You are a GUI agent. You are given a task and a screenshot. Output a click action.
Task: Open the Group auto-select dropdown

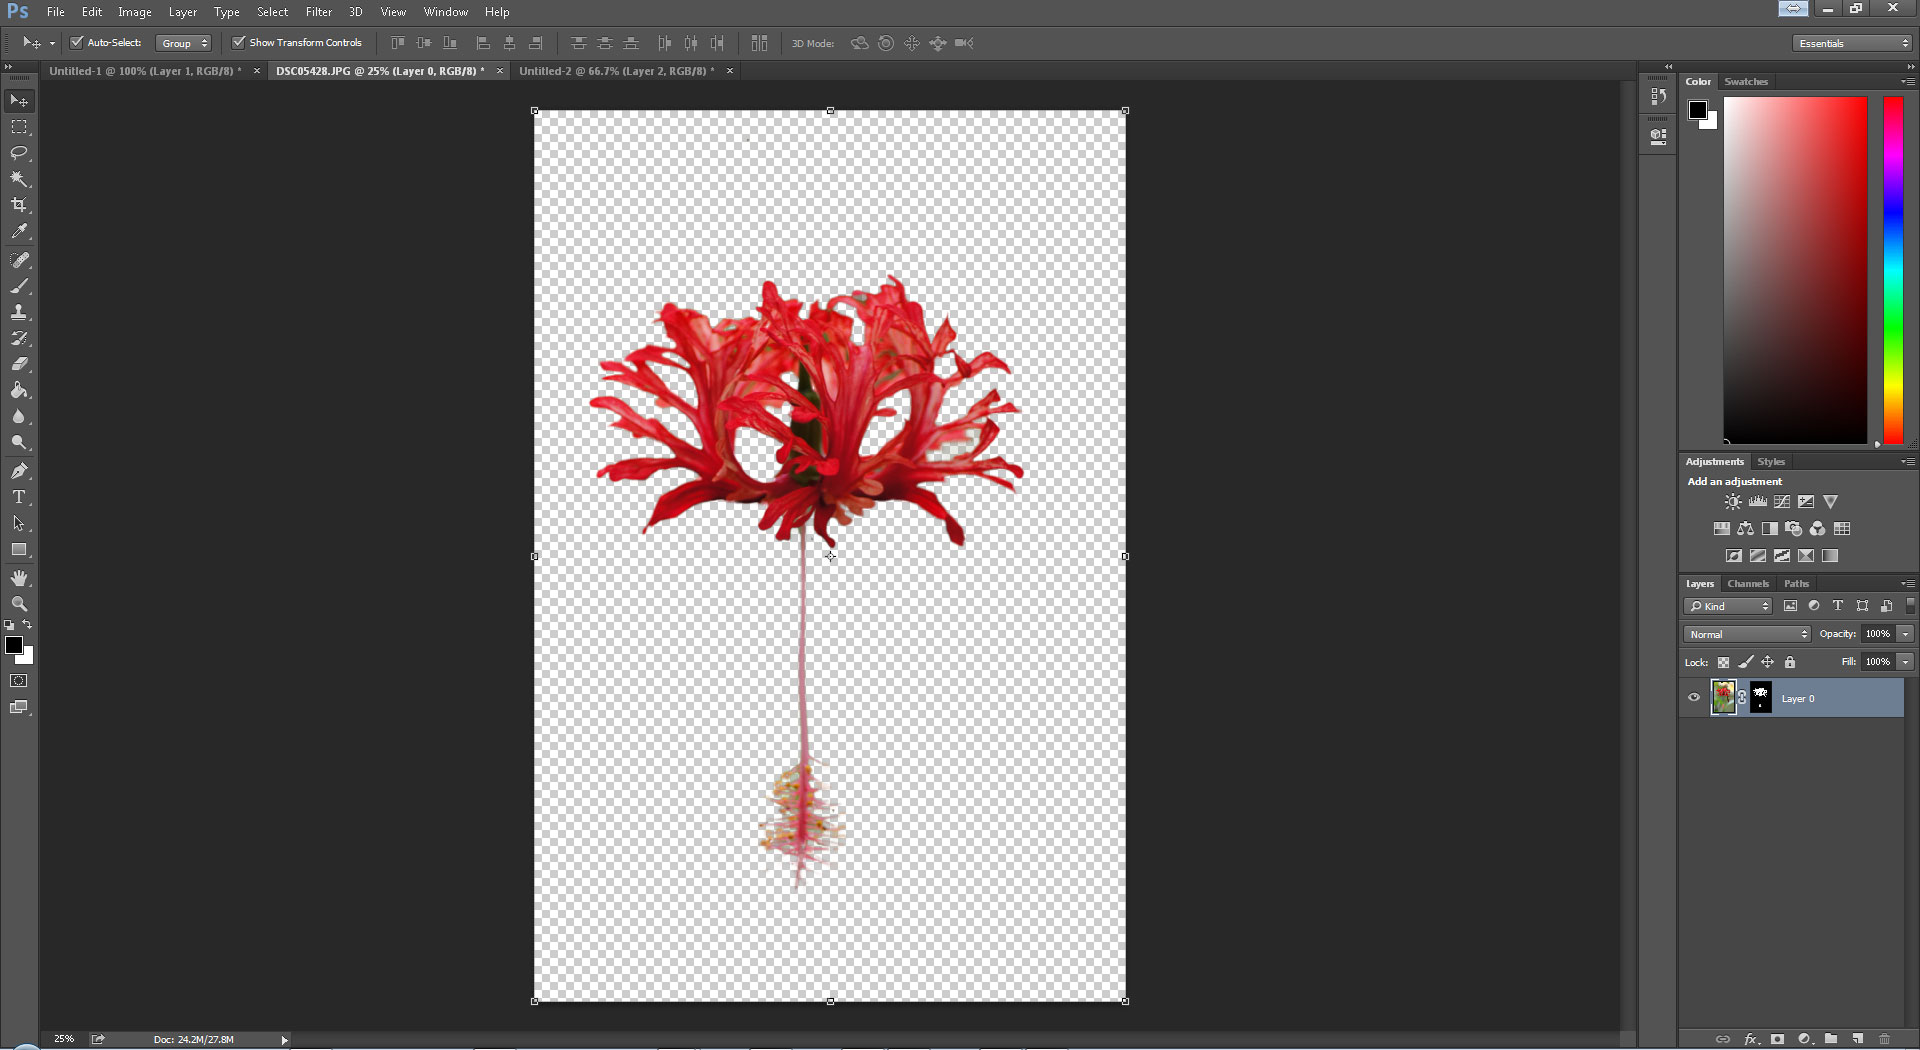[185, 43]
